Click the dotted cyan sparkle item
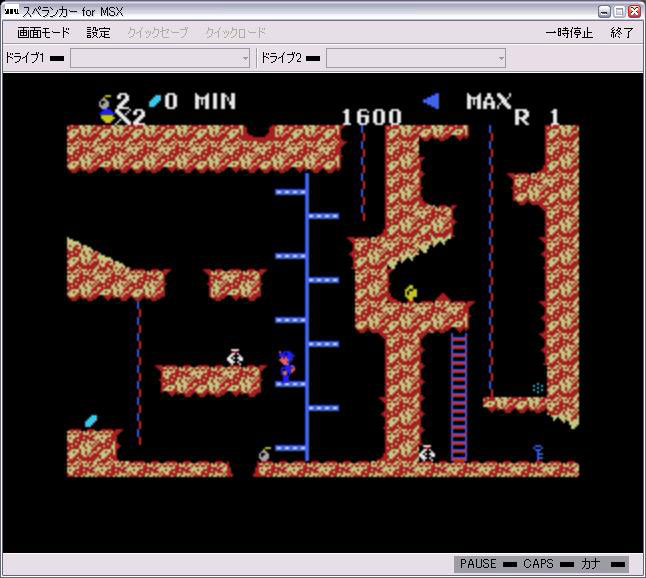Image resolution: width=646 pixels, height=578 pixels. [538, 388]
